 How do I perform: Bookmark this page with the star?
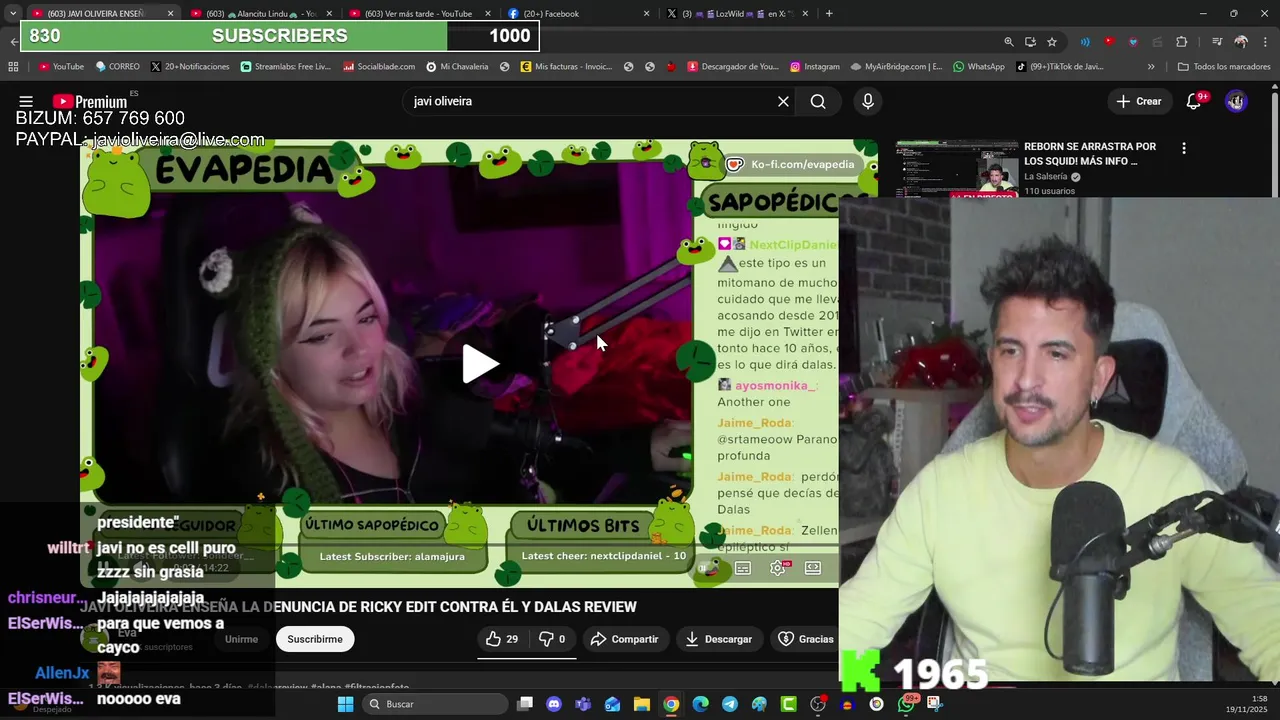click(1052, 42)
